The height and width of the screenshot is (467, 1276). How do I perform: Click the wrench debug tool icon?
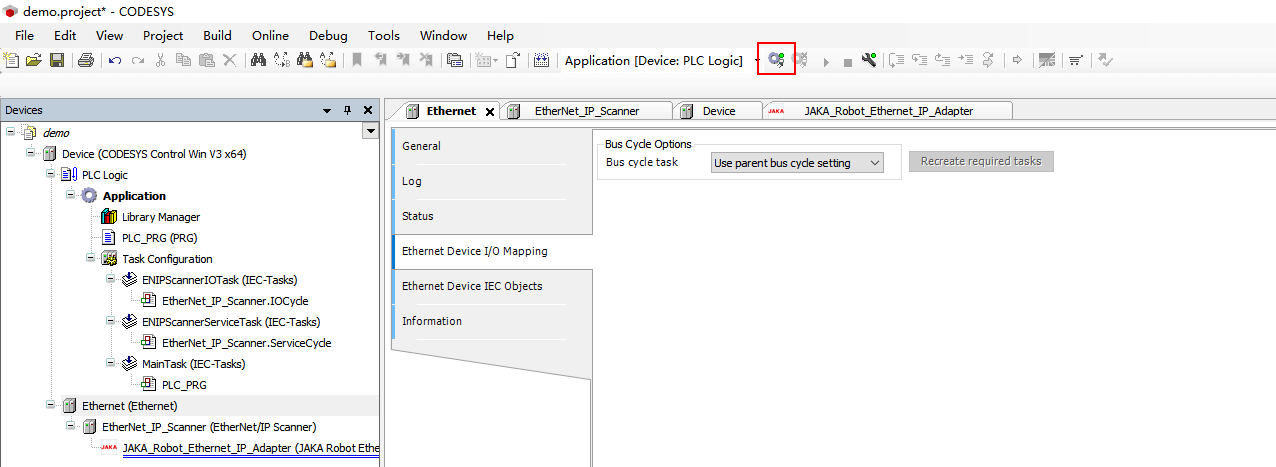pos(869,60)
